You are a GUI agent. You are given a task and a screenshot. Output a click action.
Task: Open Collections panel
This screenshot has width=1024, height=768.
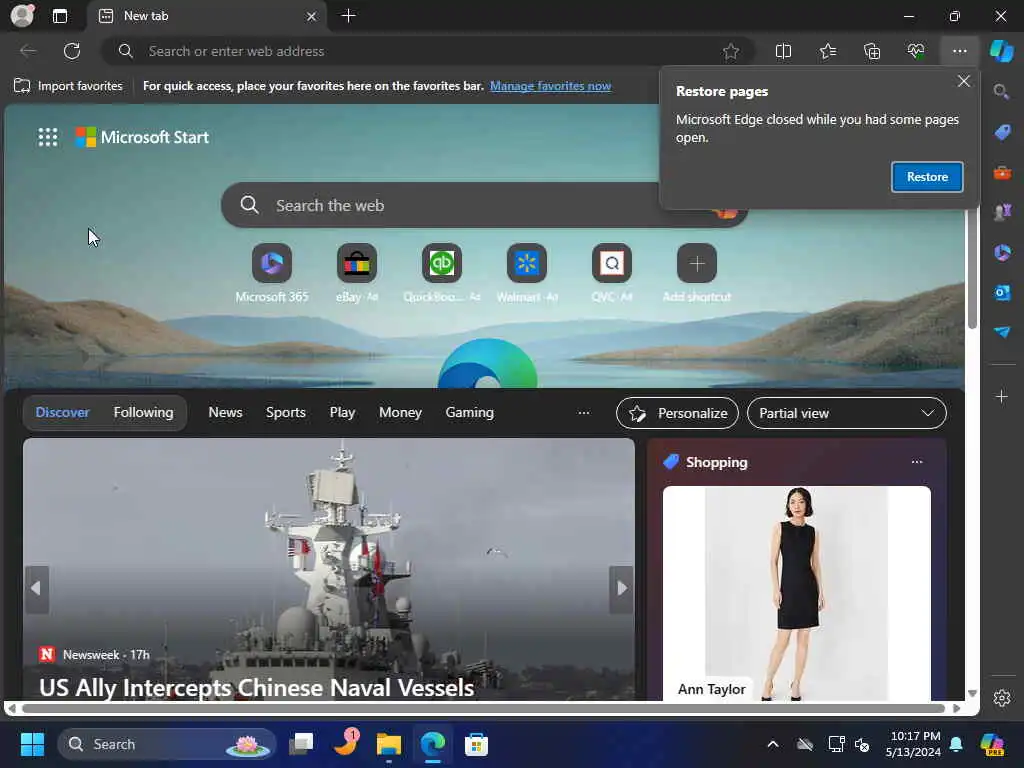(x=872, y=51)
